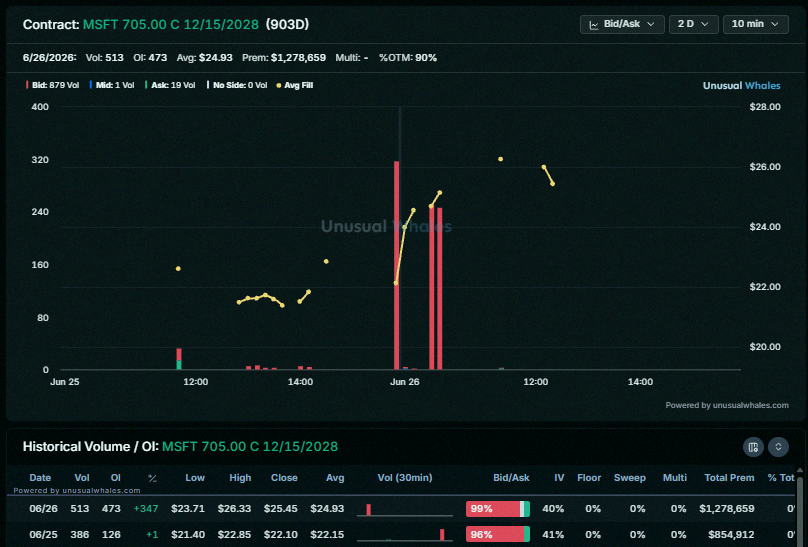Click the (903D) days to expiry label

click(287, 25)
